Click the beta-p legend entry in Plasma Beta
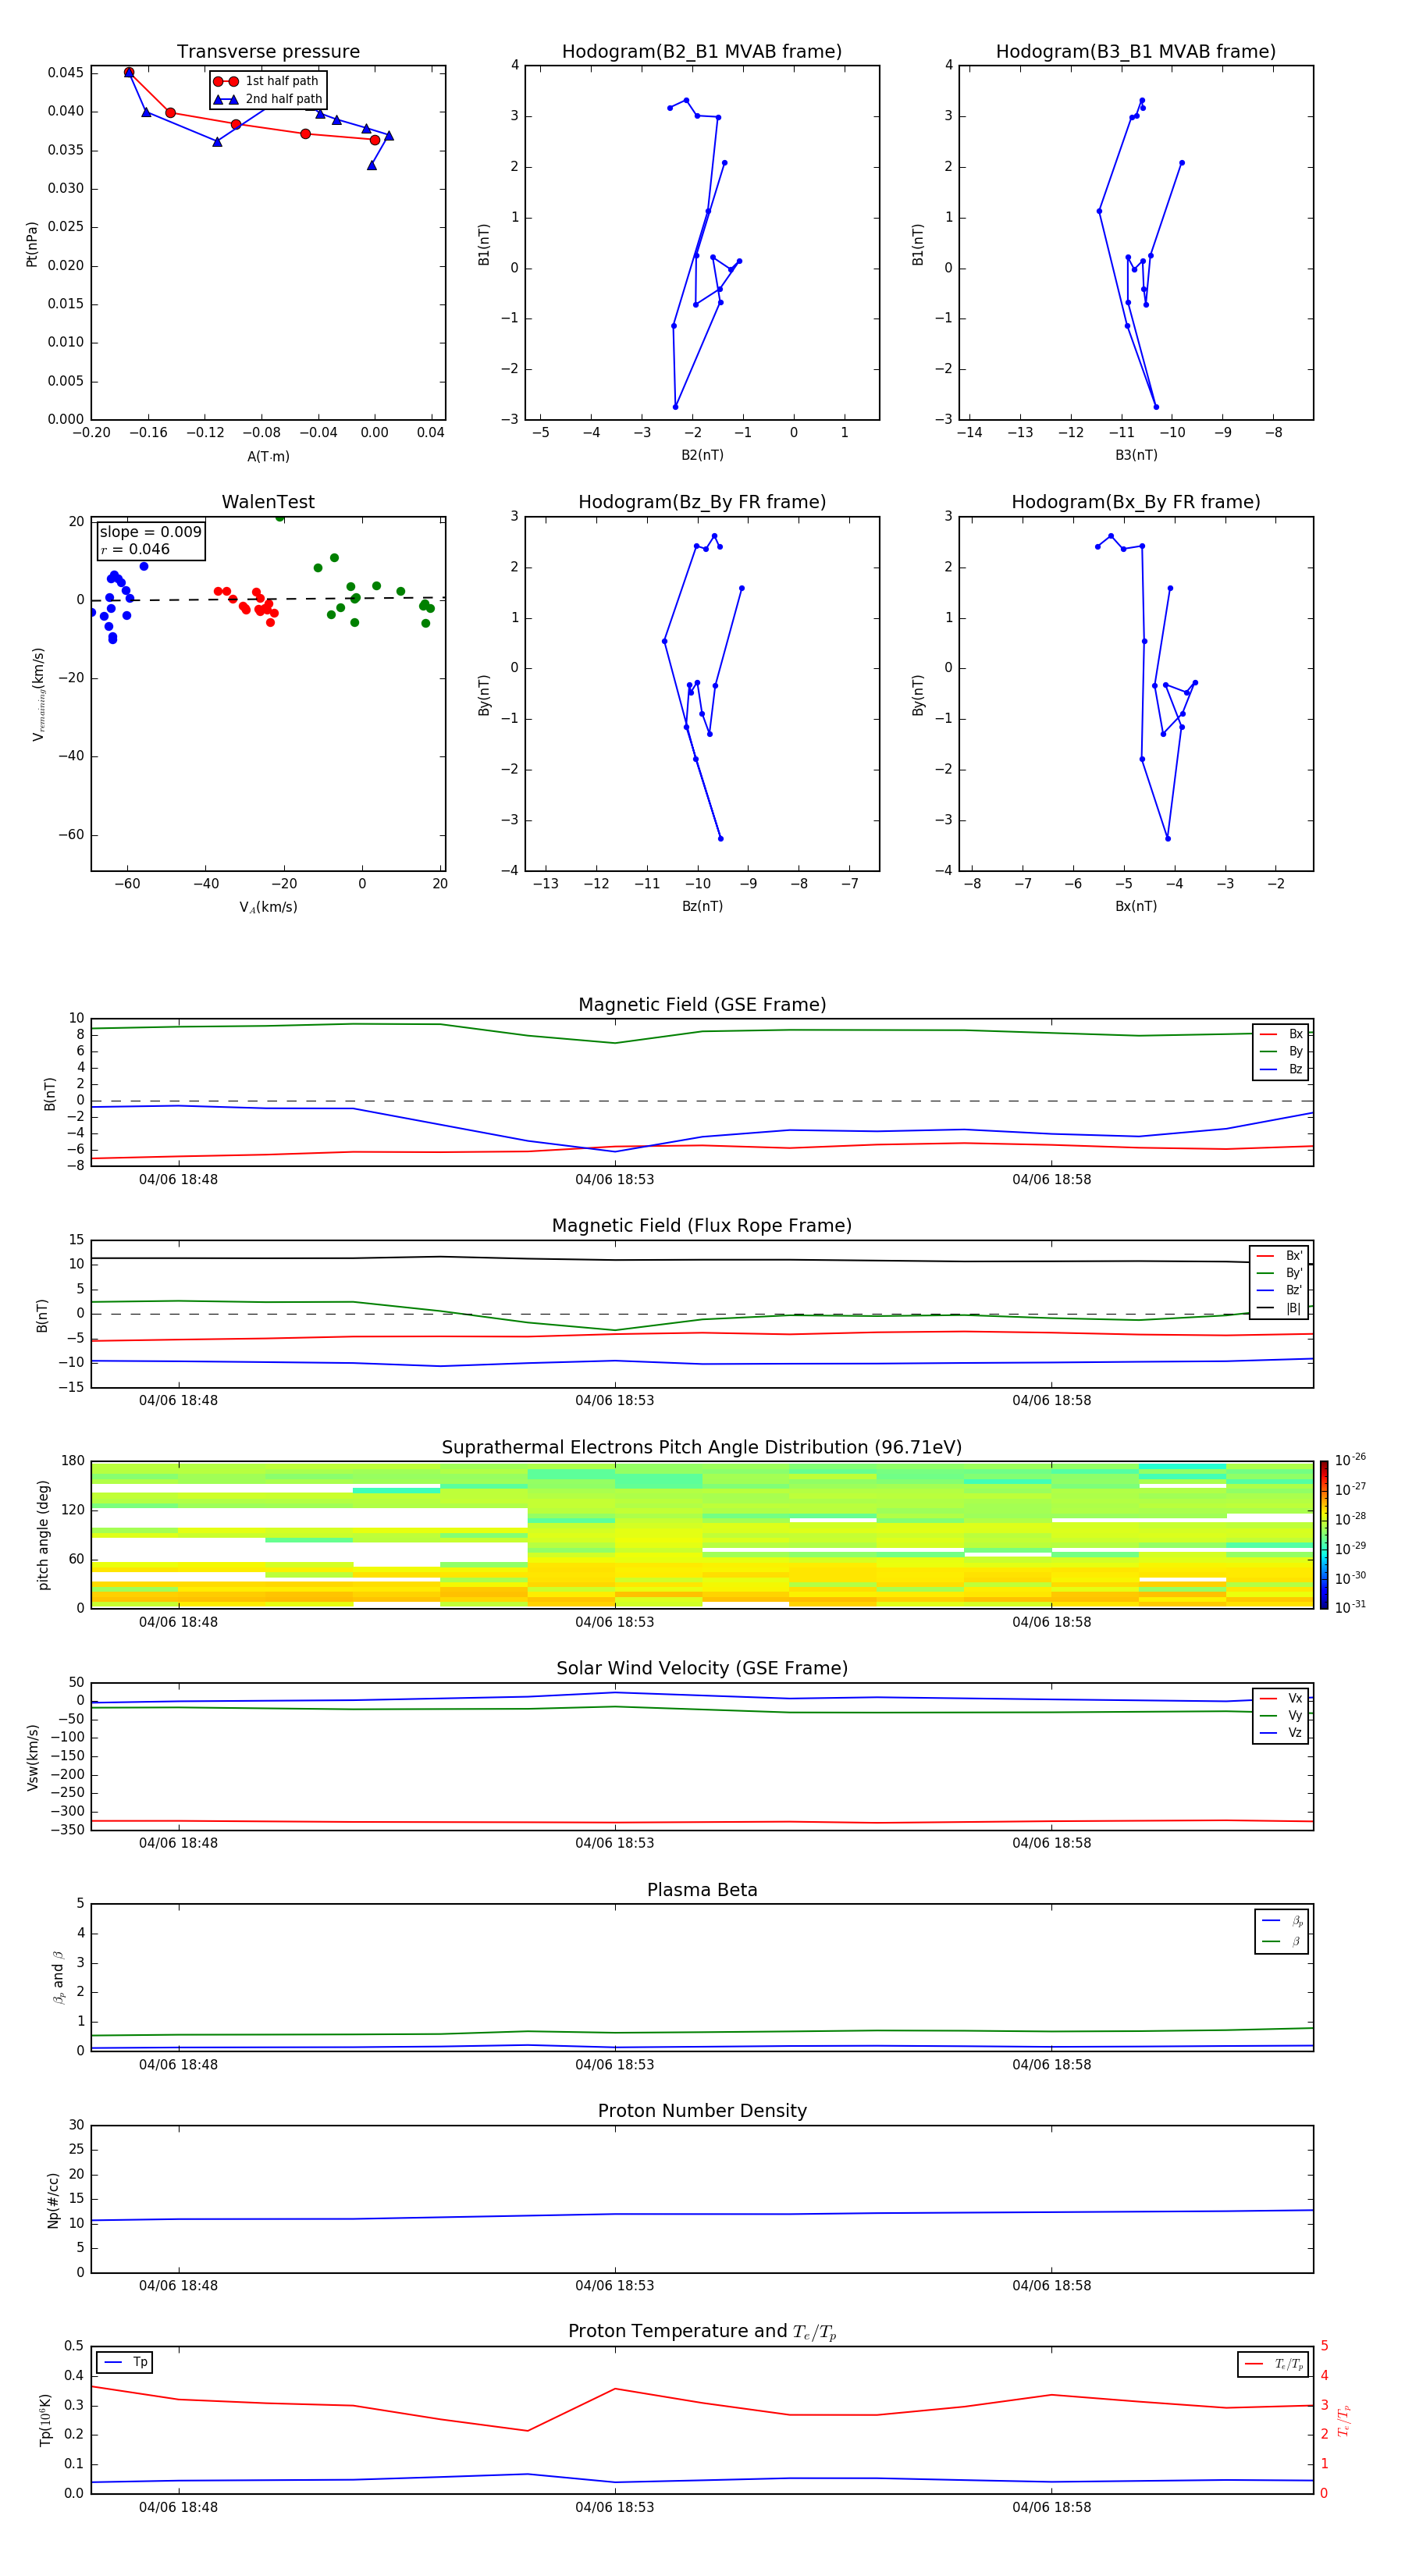 1282,1921
